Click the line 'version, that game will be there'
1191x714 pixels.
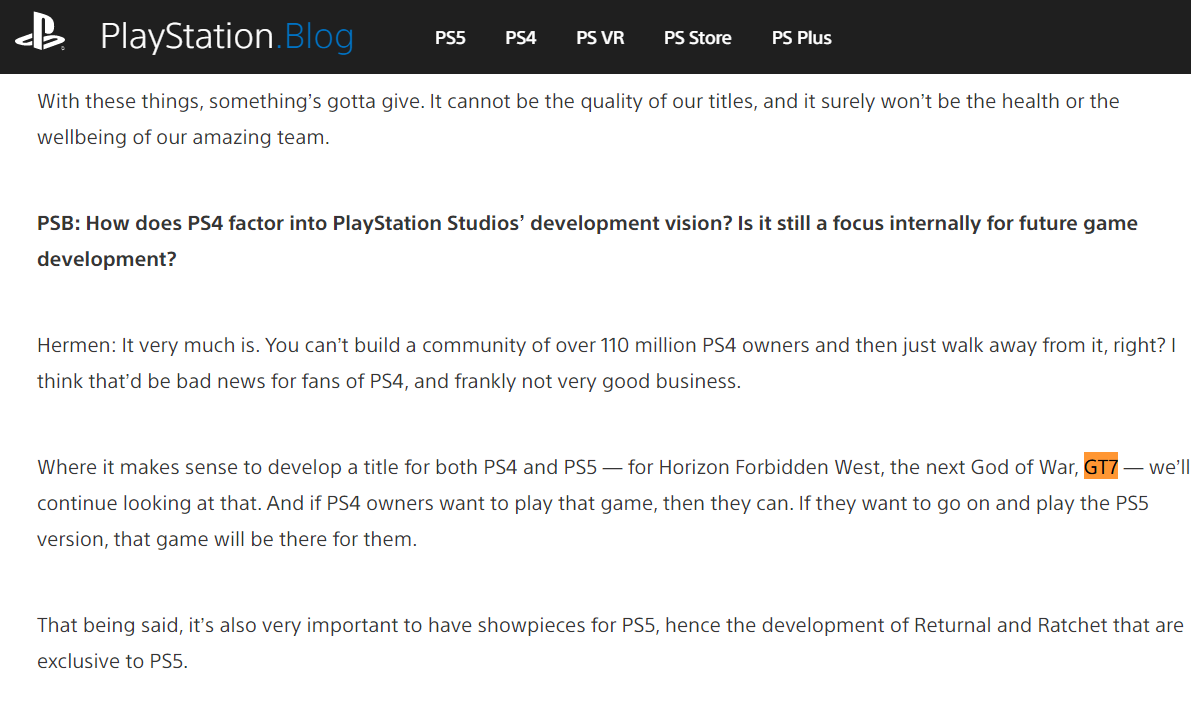coord(227,539)
